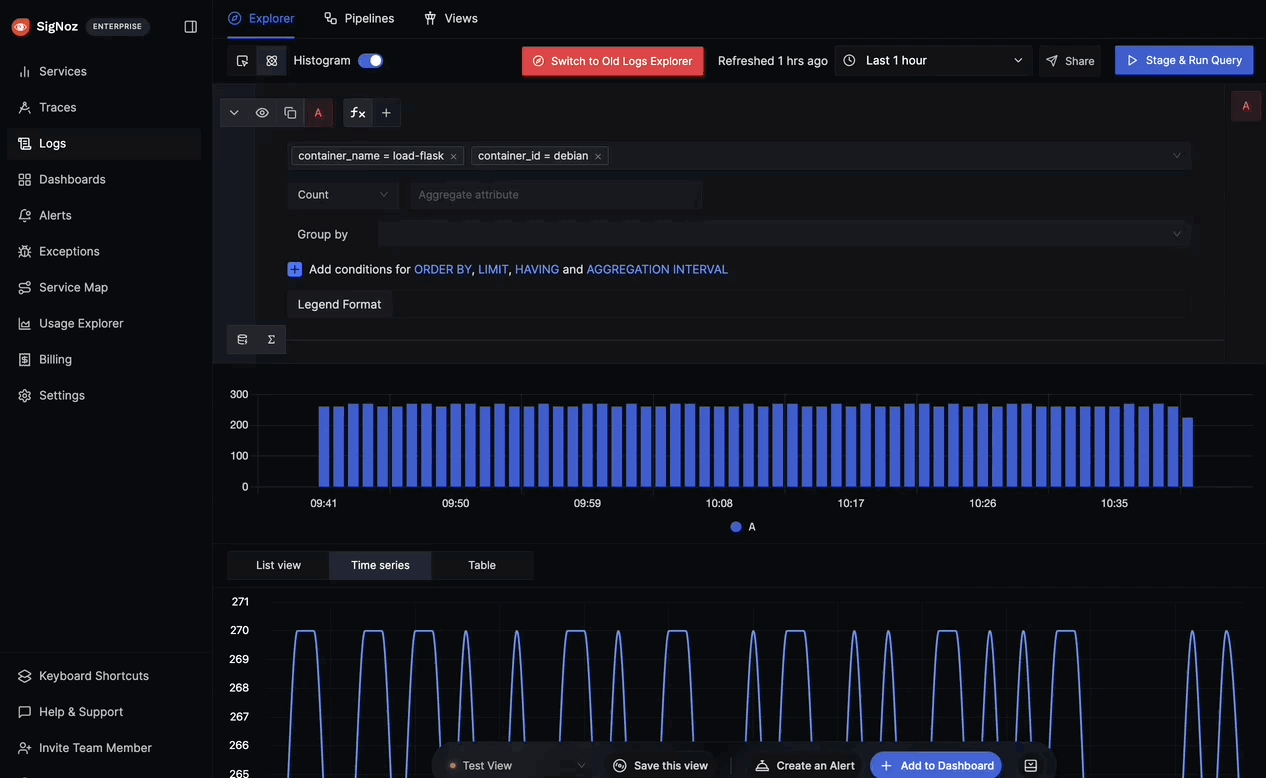Toggle the Histogram switch off

(x=370, y=61)
